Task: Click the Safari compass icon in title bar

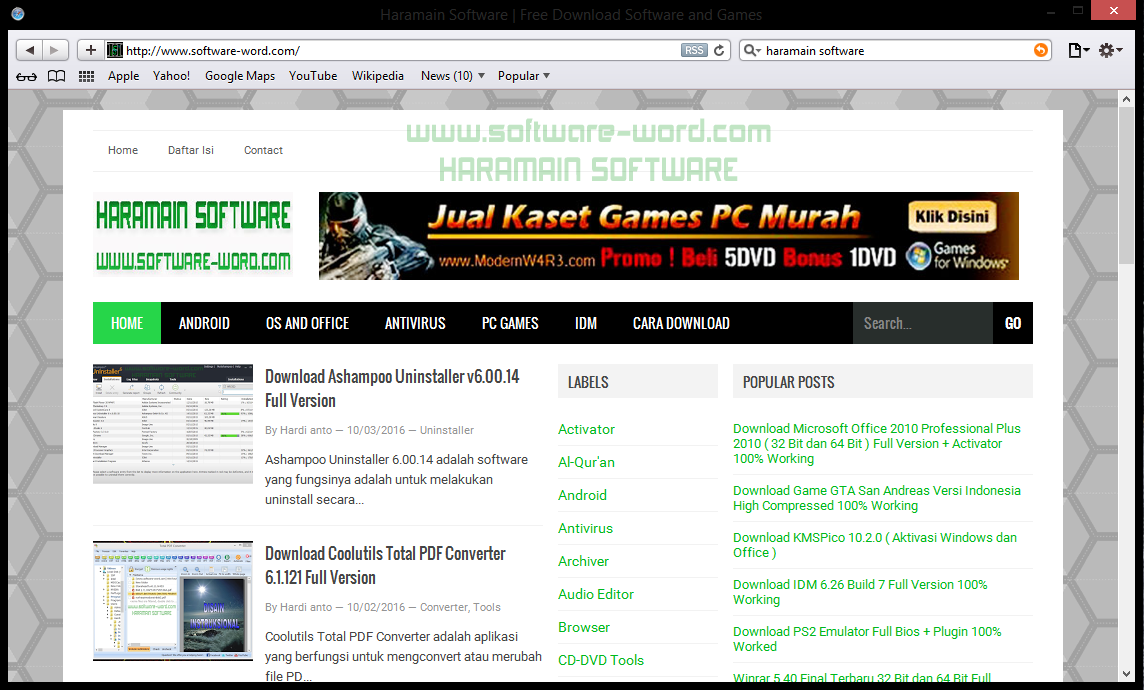Action: point(18,13)
